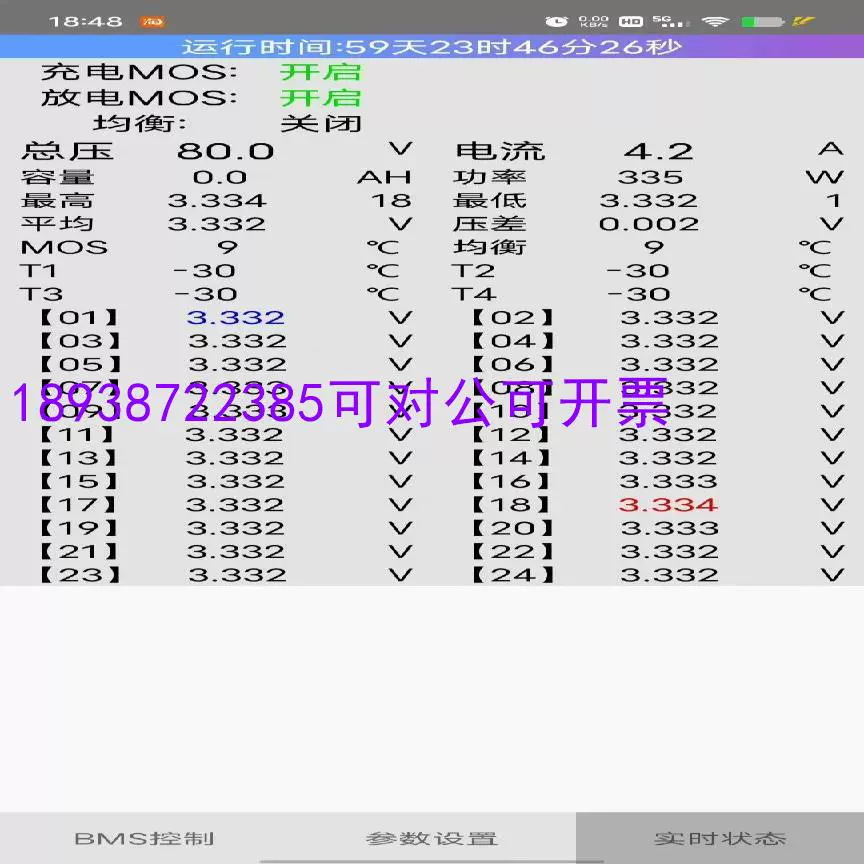864x864 pixels.
Task: Select the 实时状态 tab
Action: point(720,838)
